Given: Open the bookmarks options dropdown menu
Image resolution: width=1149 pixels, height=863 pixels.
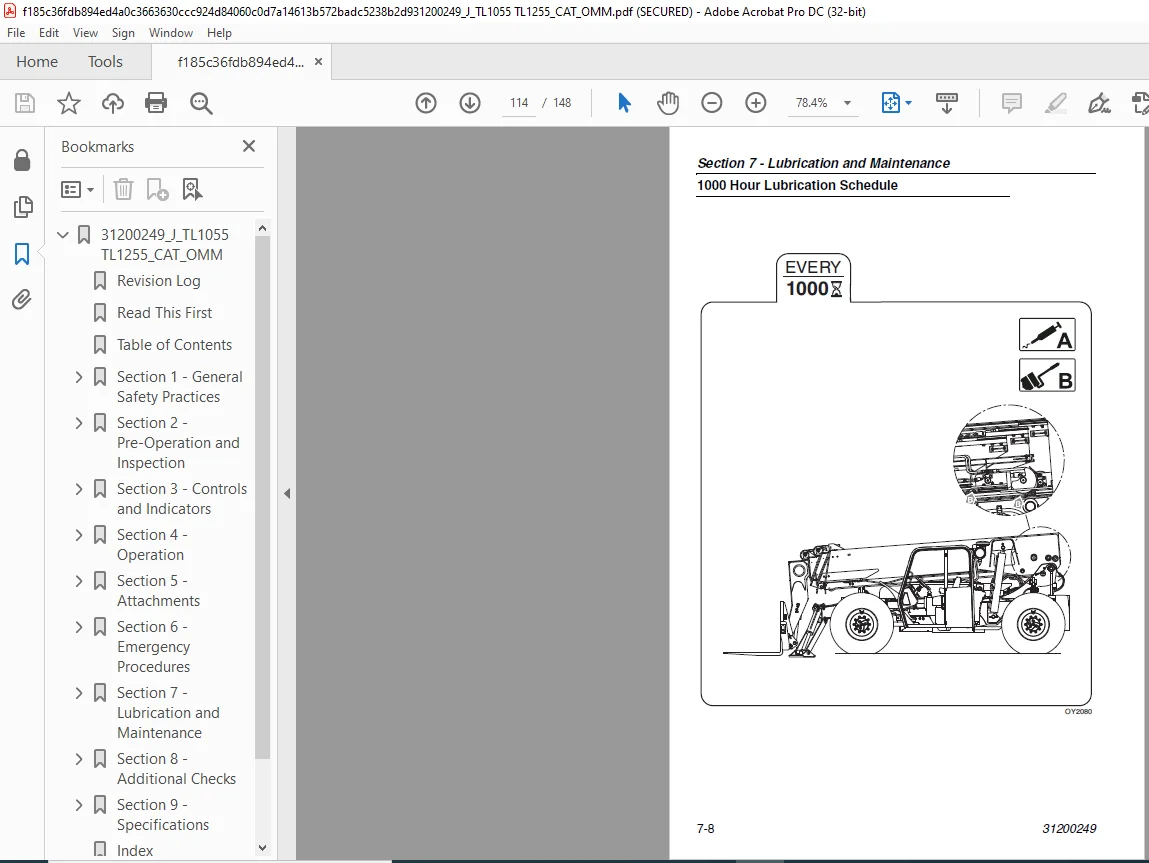Looking at the screenshot, I should pyautogui.click(x=78, y=190).
